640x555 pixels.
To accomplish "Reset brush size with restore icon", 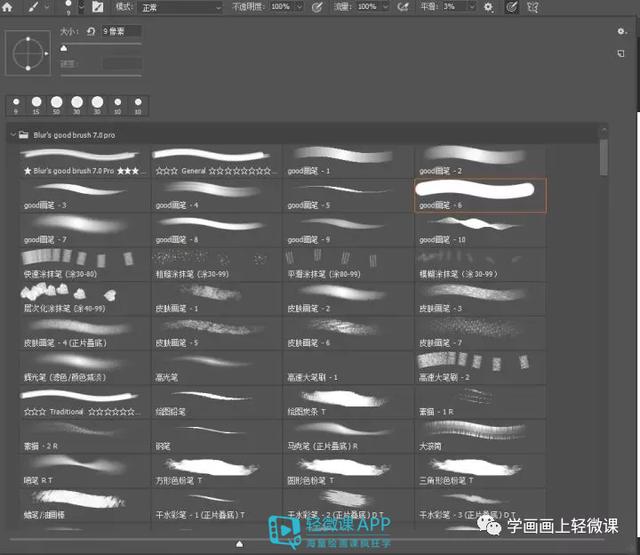I will point(91,31).
